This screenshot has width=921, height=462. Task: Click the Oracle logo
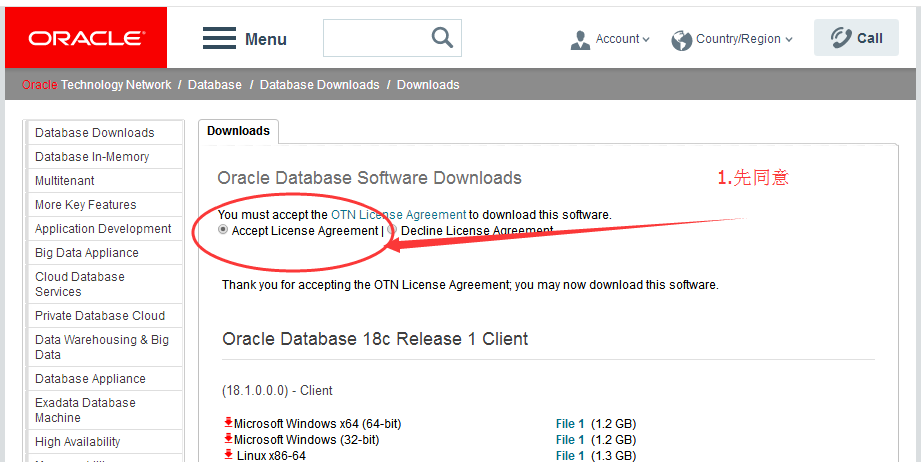(86, 38)
